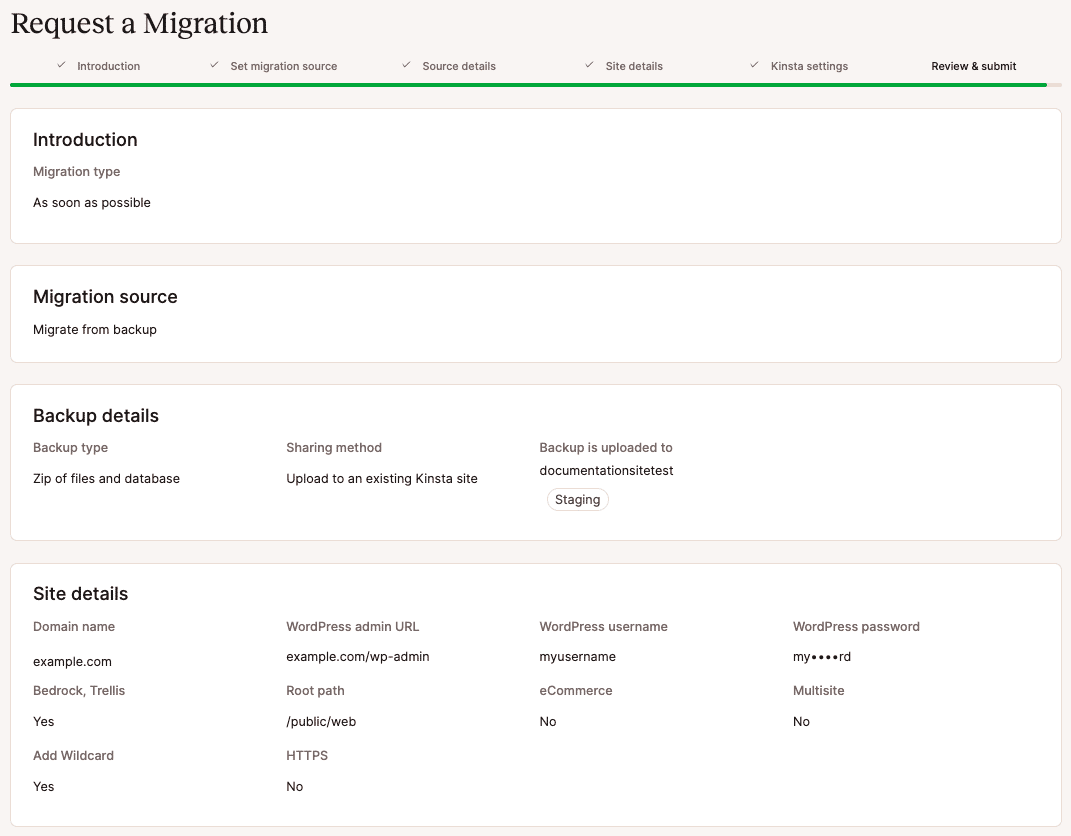
Task: Click the eCommerce answer showing No
Action: pyautogui.click(x=547, y=721)
